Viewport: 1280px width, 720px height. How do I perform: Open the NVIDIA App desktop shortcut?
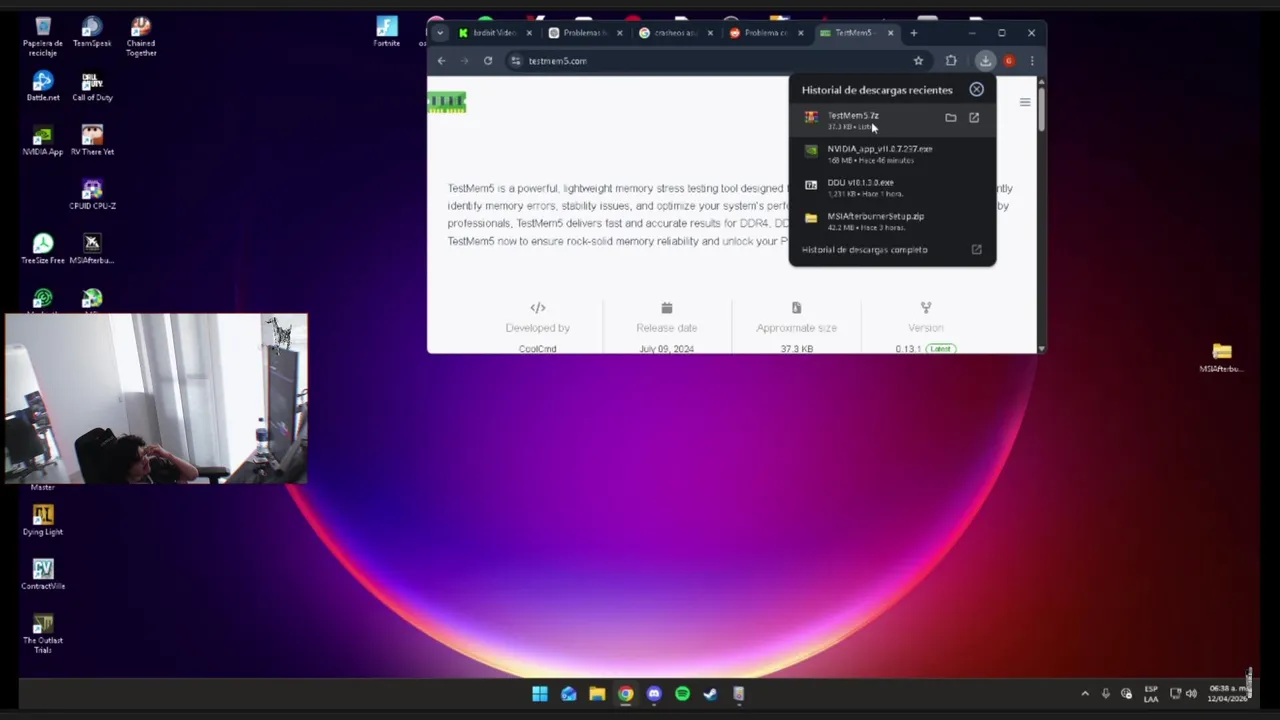(x=43, y=140)
